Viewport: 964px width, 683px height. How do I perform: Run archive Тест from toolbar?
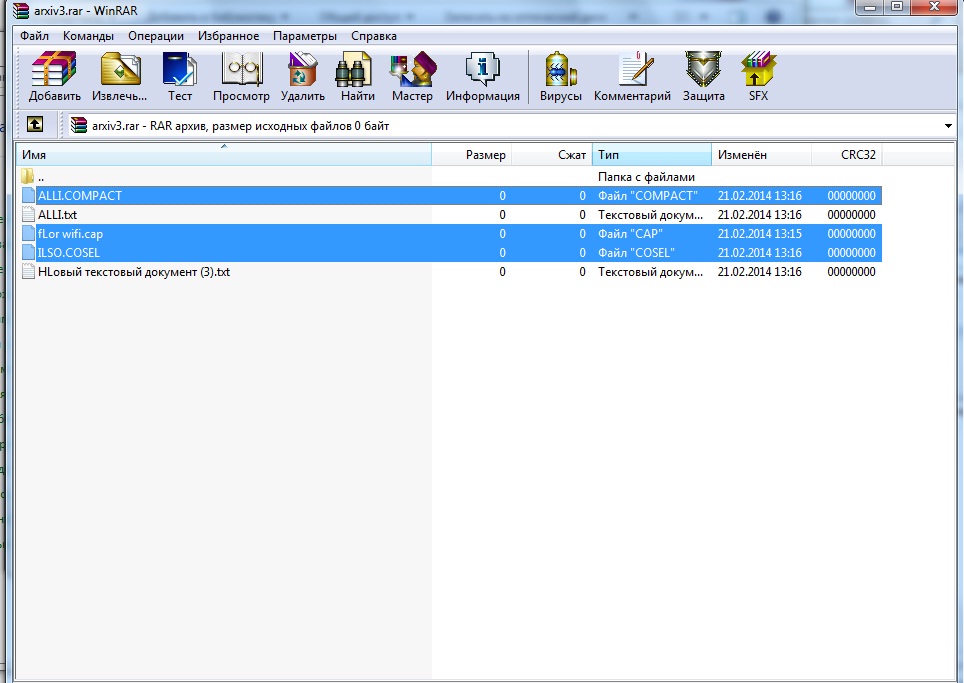(180, 69)
